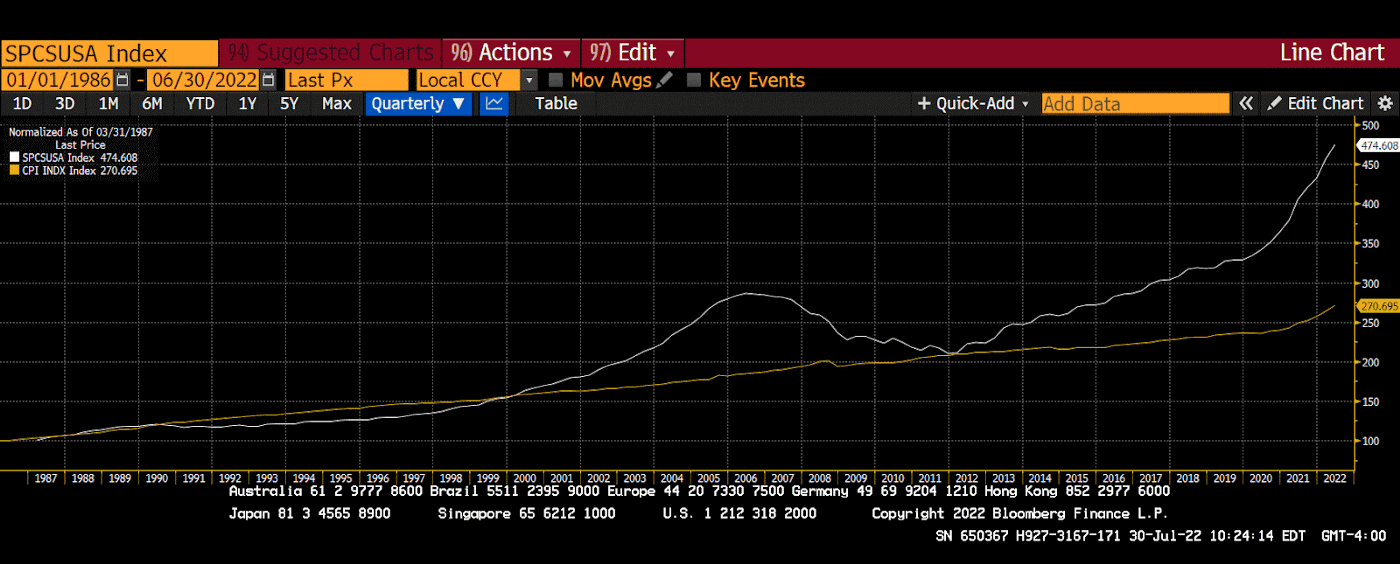
Task: Enable Mov Avgs checkbox
Action: pyautogui.click(x=556, y=80)
